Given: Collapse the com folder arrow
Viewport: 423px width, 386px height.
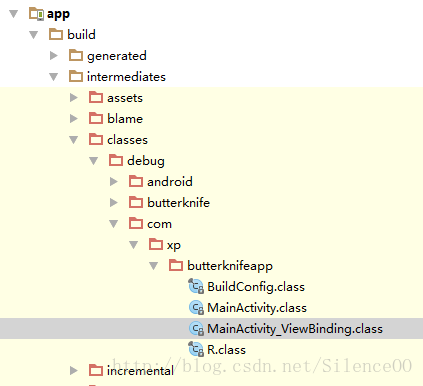Looking at the screenshot, I should 114,224.
